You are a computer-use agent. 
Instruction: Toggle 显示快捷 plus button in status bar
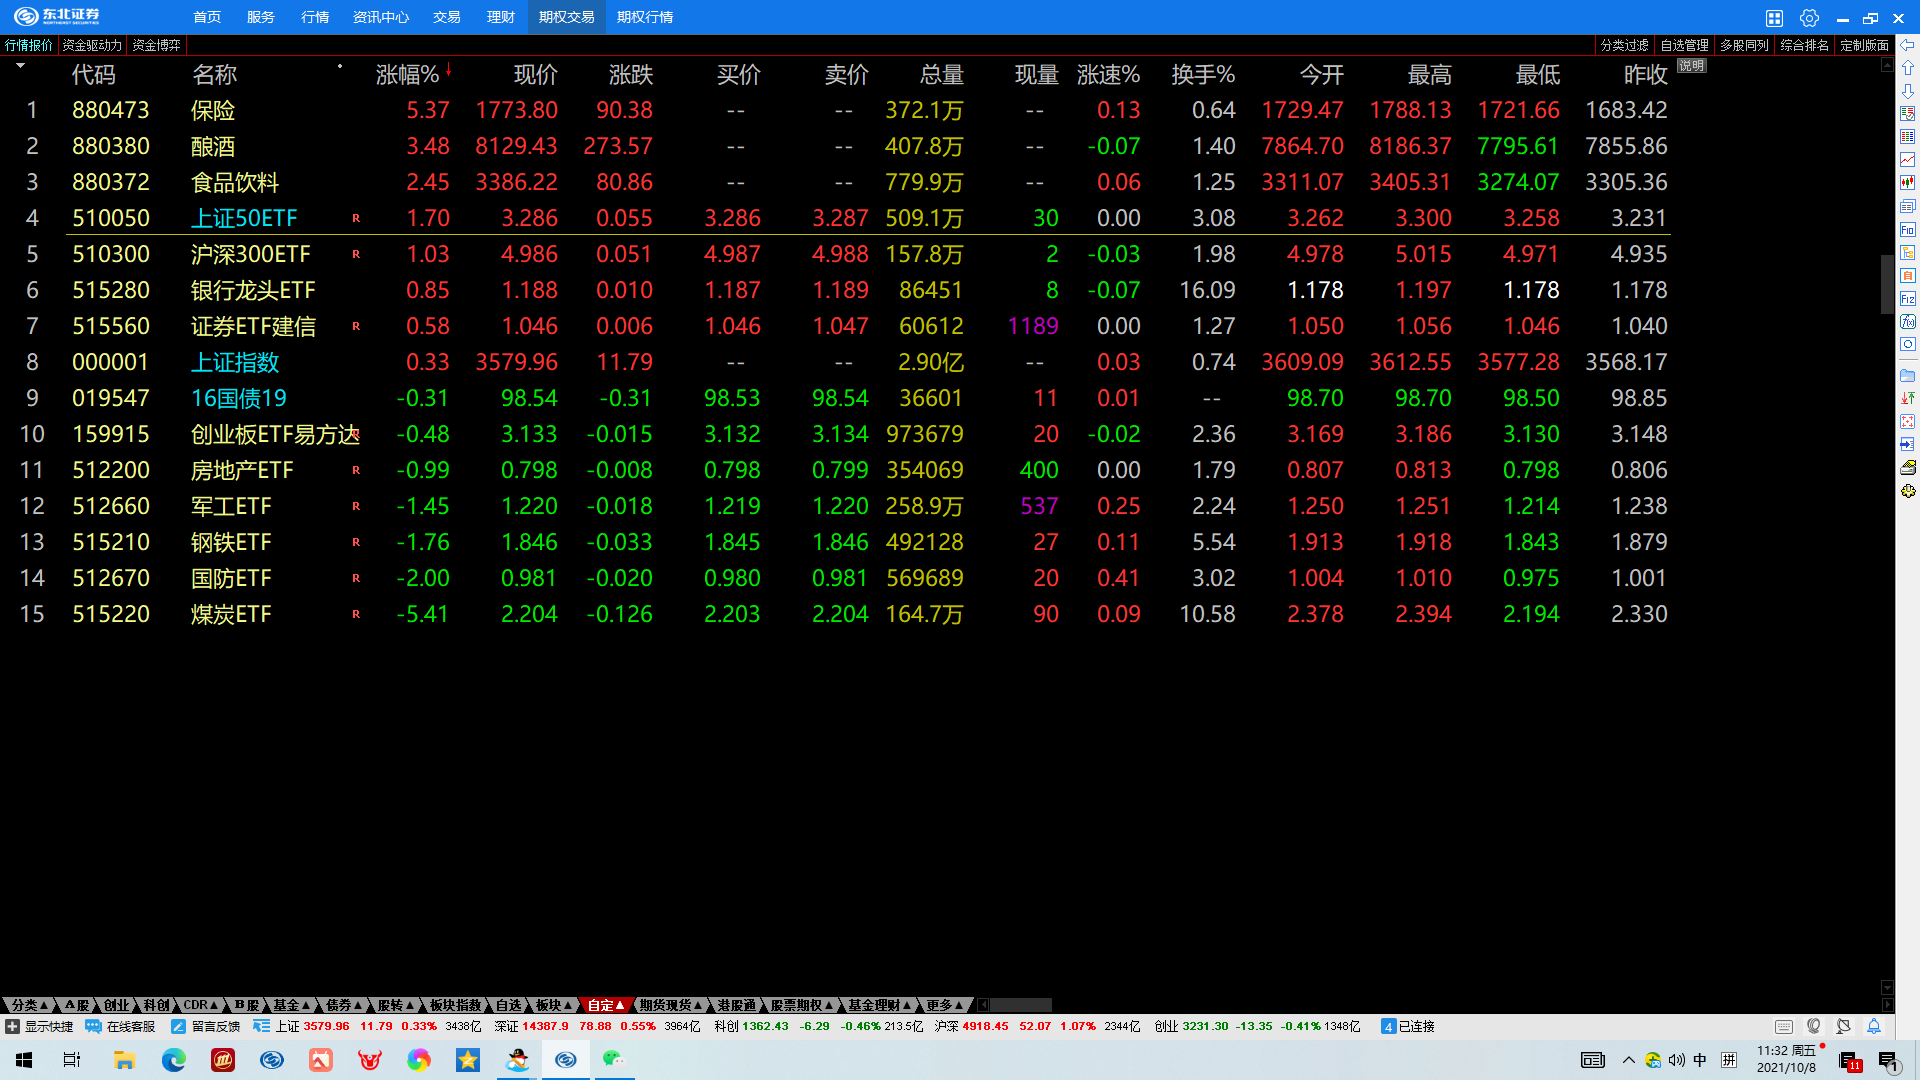[13, 1026]
